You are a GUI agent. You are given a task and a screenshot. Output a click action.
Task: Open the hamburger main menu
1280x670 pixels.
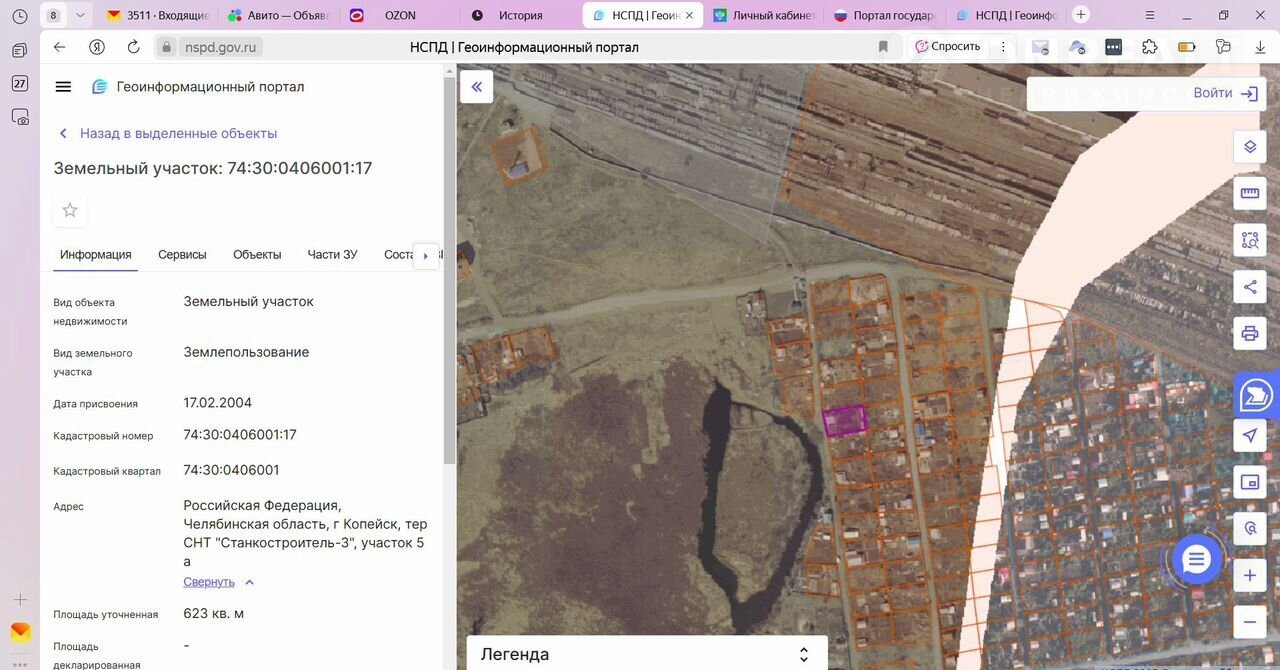[x=63, y=87]
